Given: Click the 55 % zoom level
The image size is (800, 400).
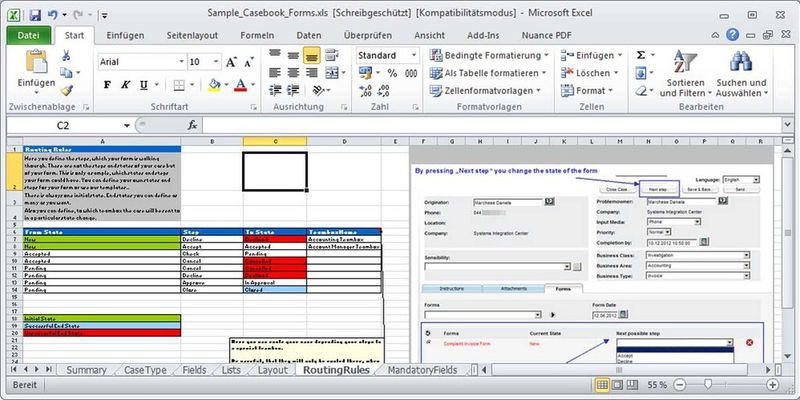Looking at the screenshot, I should click(x=657, y=385).
